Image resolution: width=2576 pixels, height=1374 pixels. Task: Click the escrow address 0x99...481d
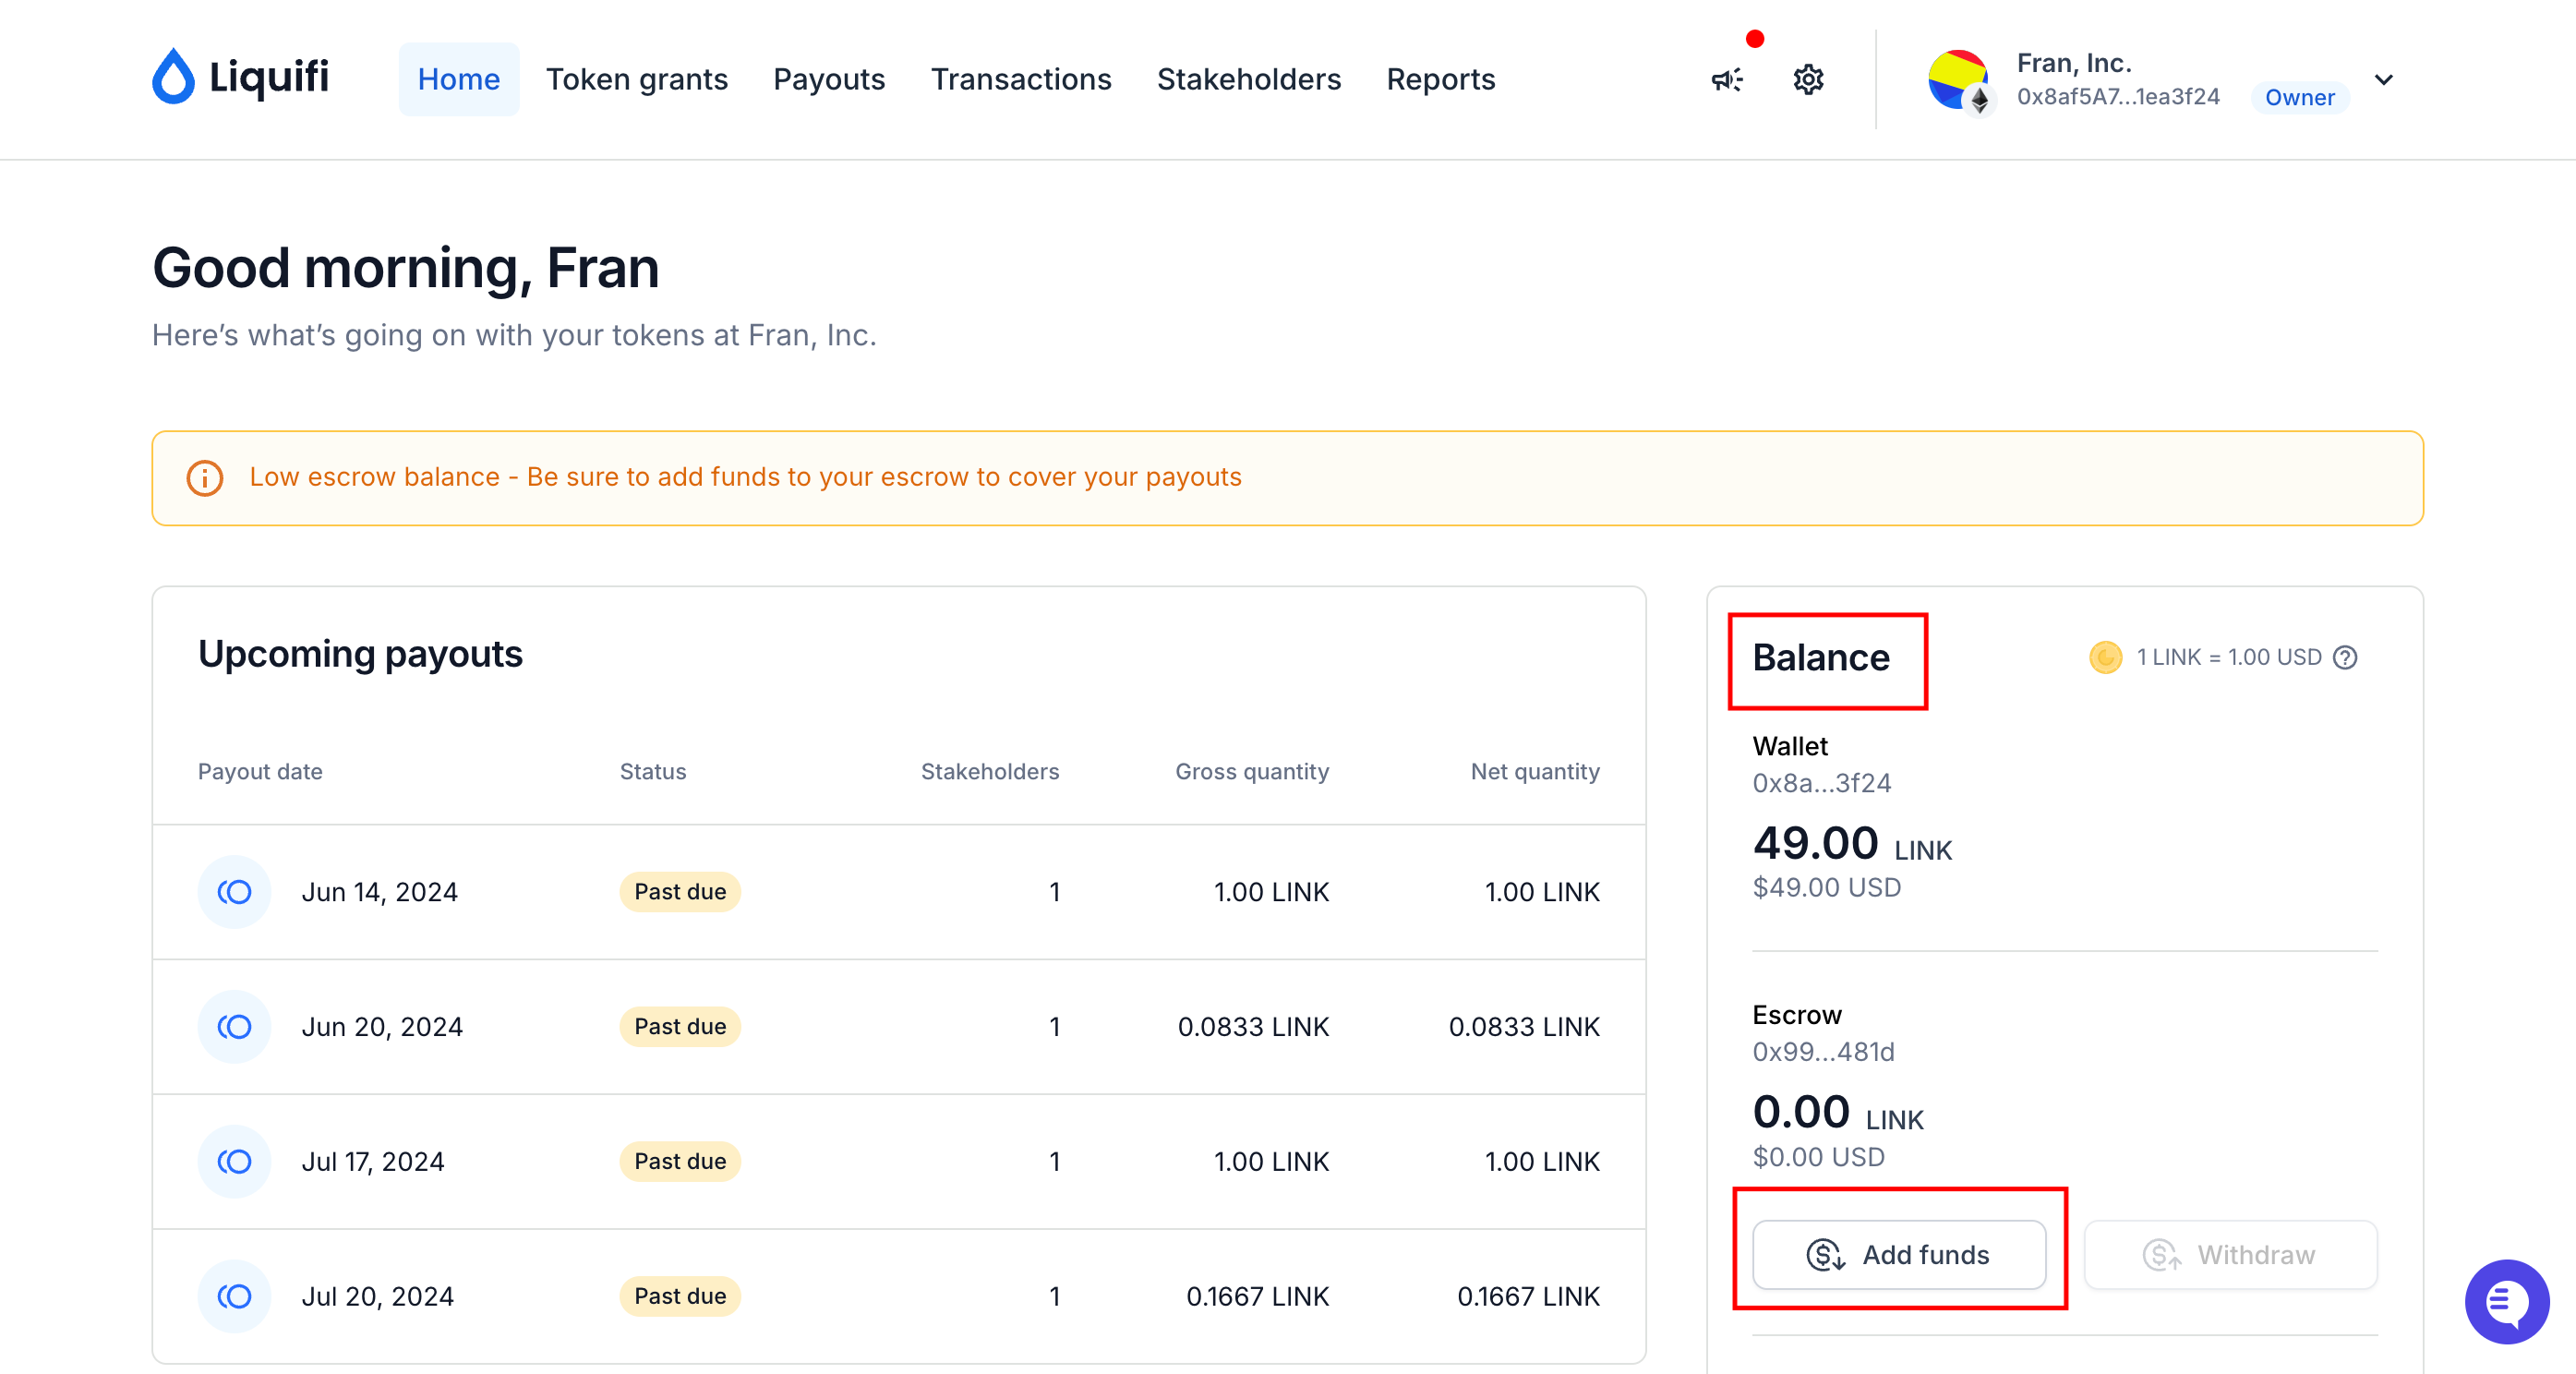(x=1823, y=1052)
